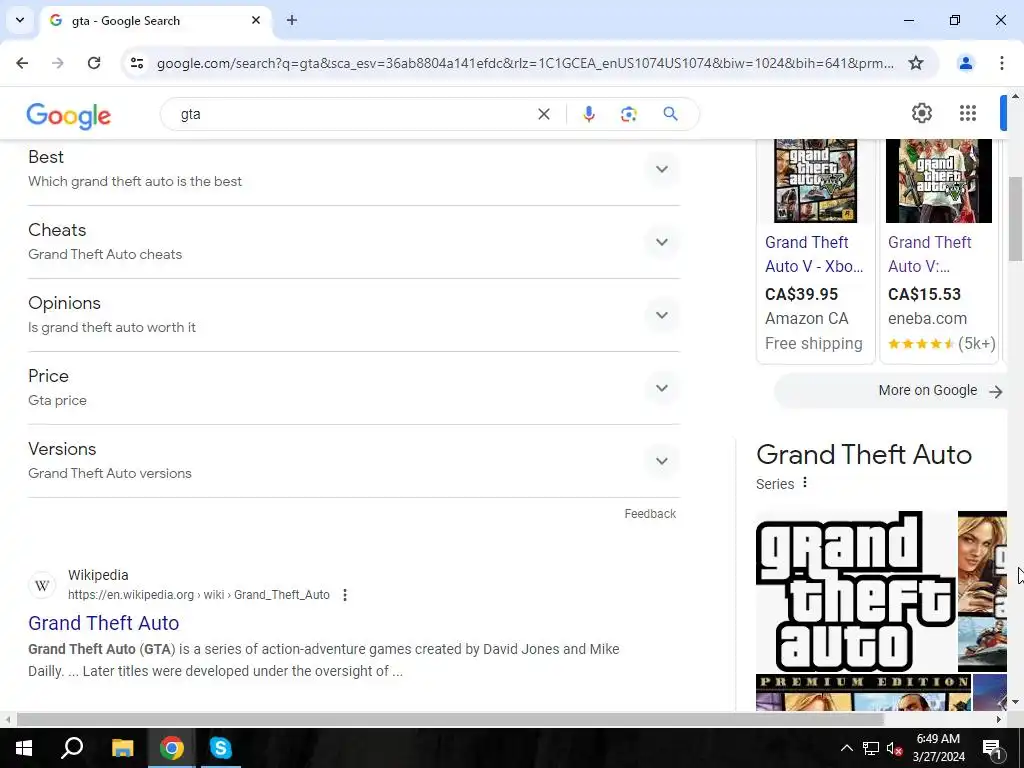Show hidden system tray icons
This screenshot has height=768, width=1024.
[x=846, y=748]
